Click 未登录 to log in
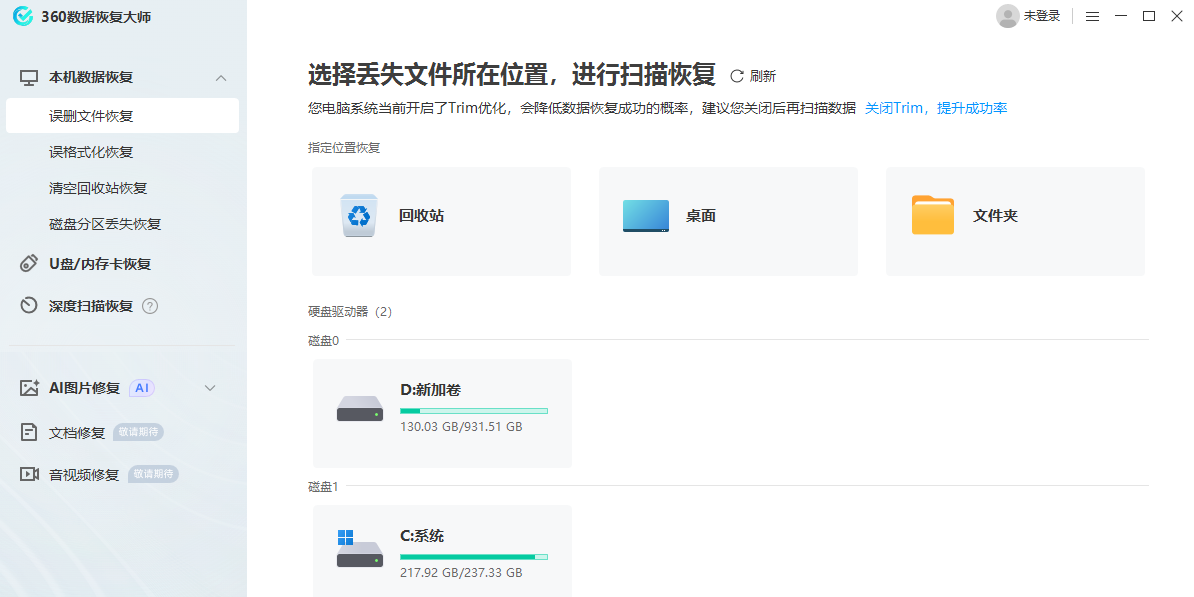The width and height of the screenshot is (1194, 597). point(1042,16)
